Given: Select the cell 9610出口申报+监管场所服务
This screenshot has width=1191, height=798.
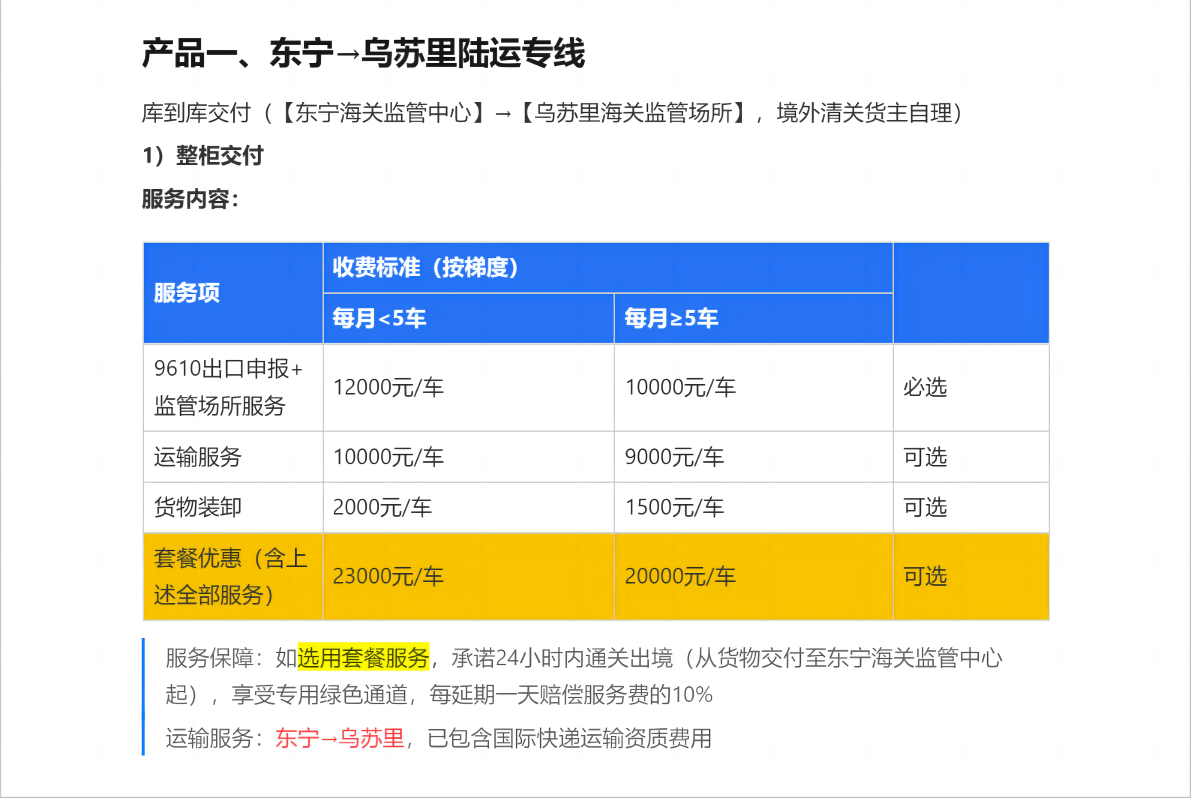Looking at the screenshot, I should (x=233, y=388).
